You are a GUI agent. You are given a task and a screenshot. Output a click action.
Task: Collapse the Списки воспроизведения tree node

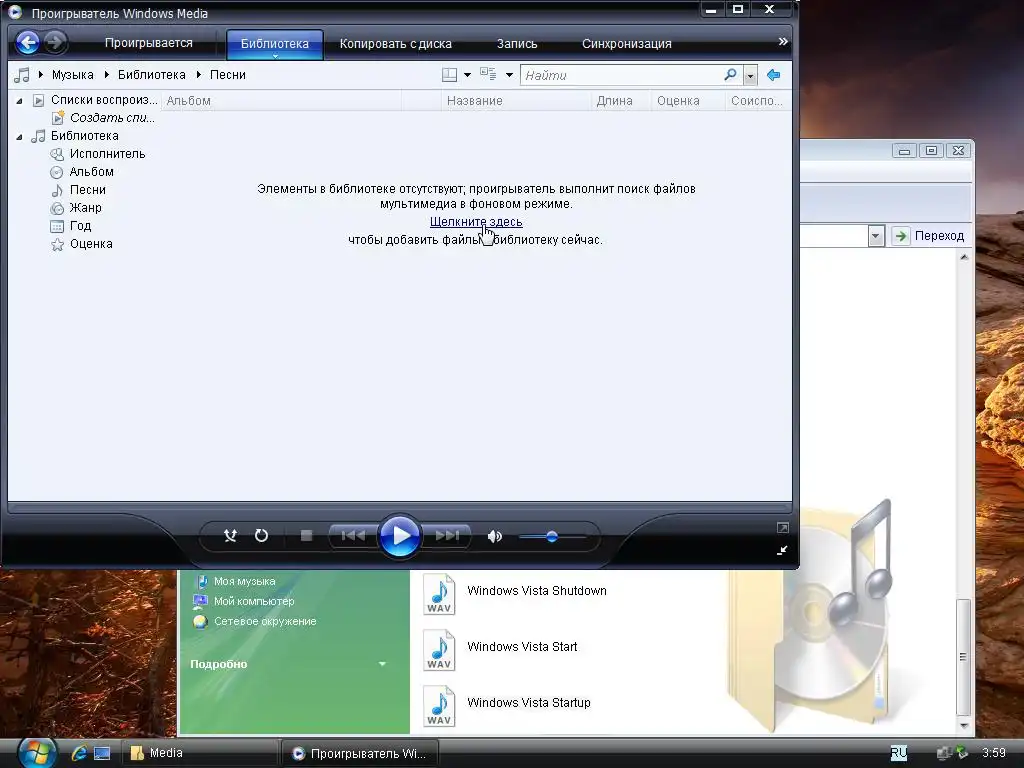click(x=20, y=101)
